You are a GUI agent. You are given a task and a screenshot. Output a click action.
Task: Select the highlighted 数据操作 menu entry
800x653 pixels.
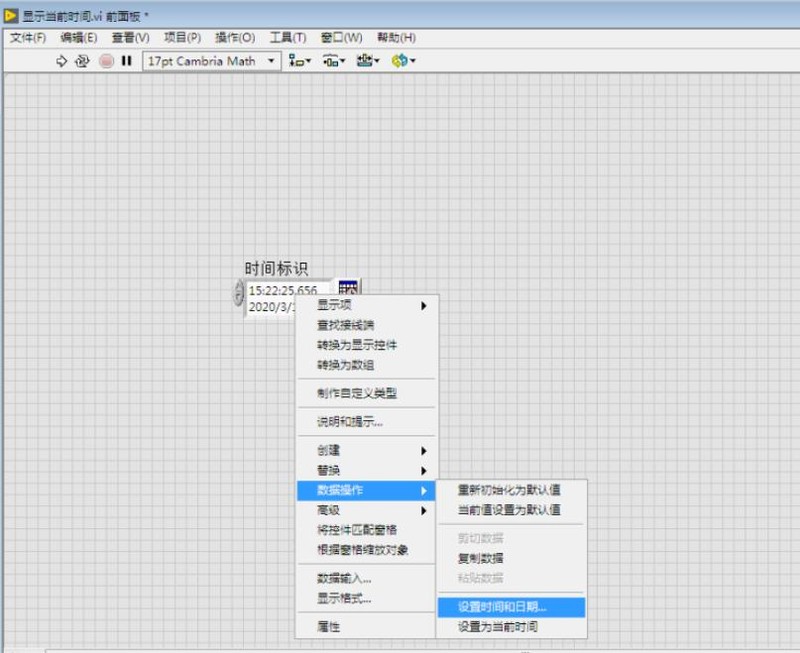366,490
